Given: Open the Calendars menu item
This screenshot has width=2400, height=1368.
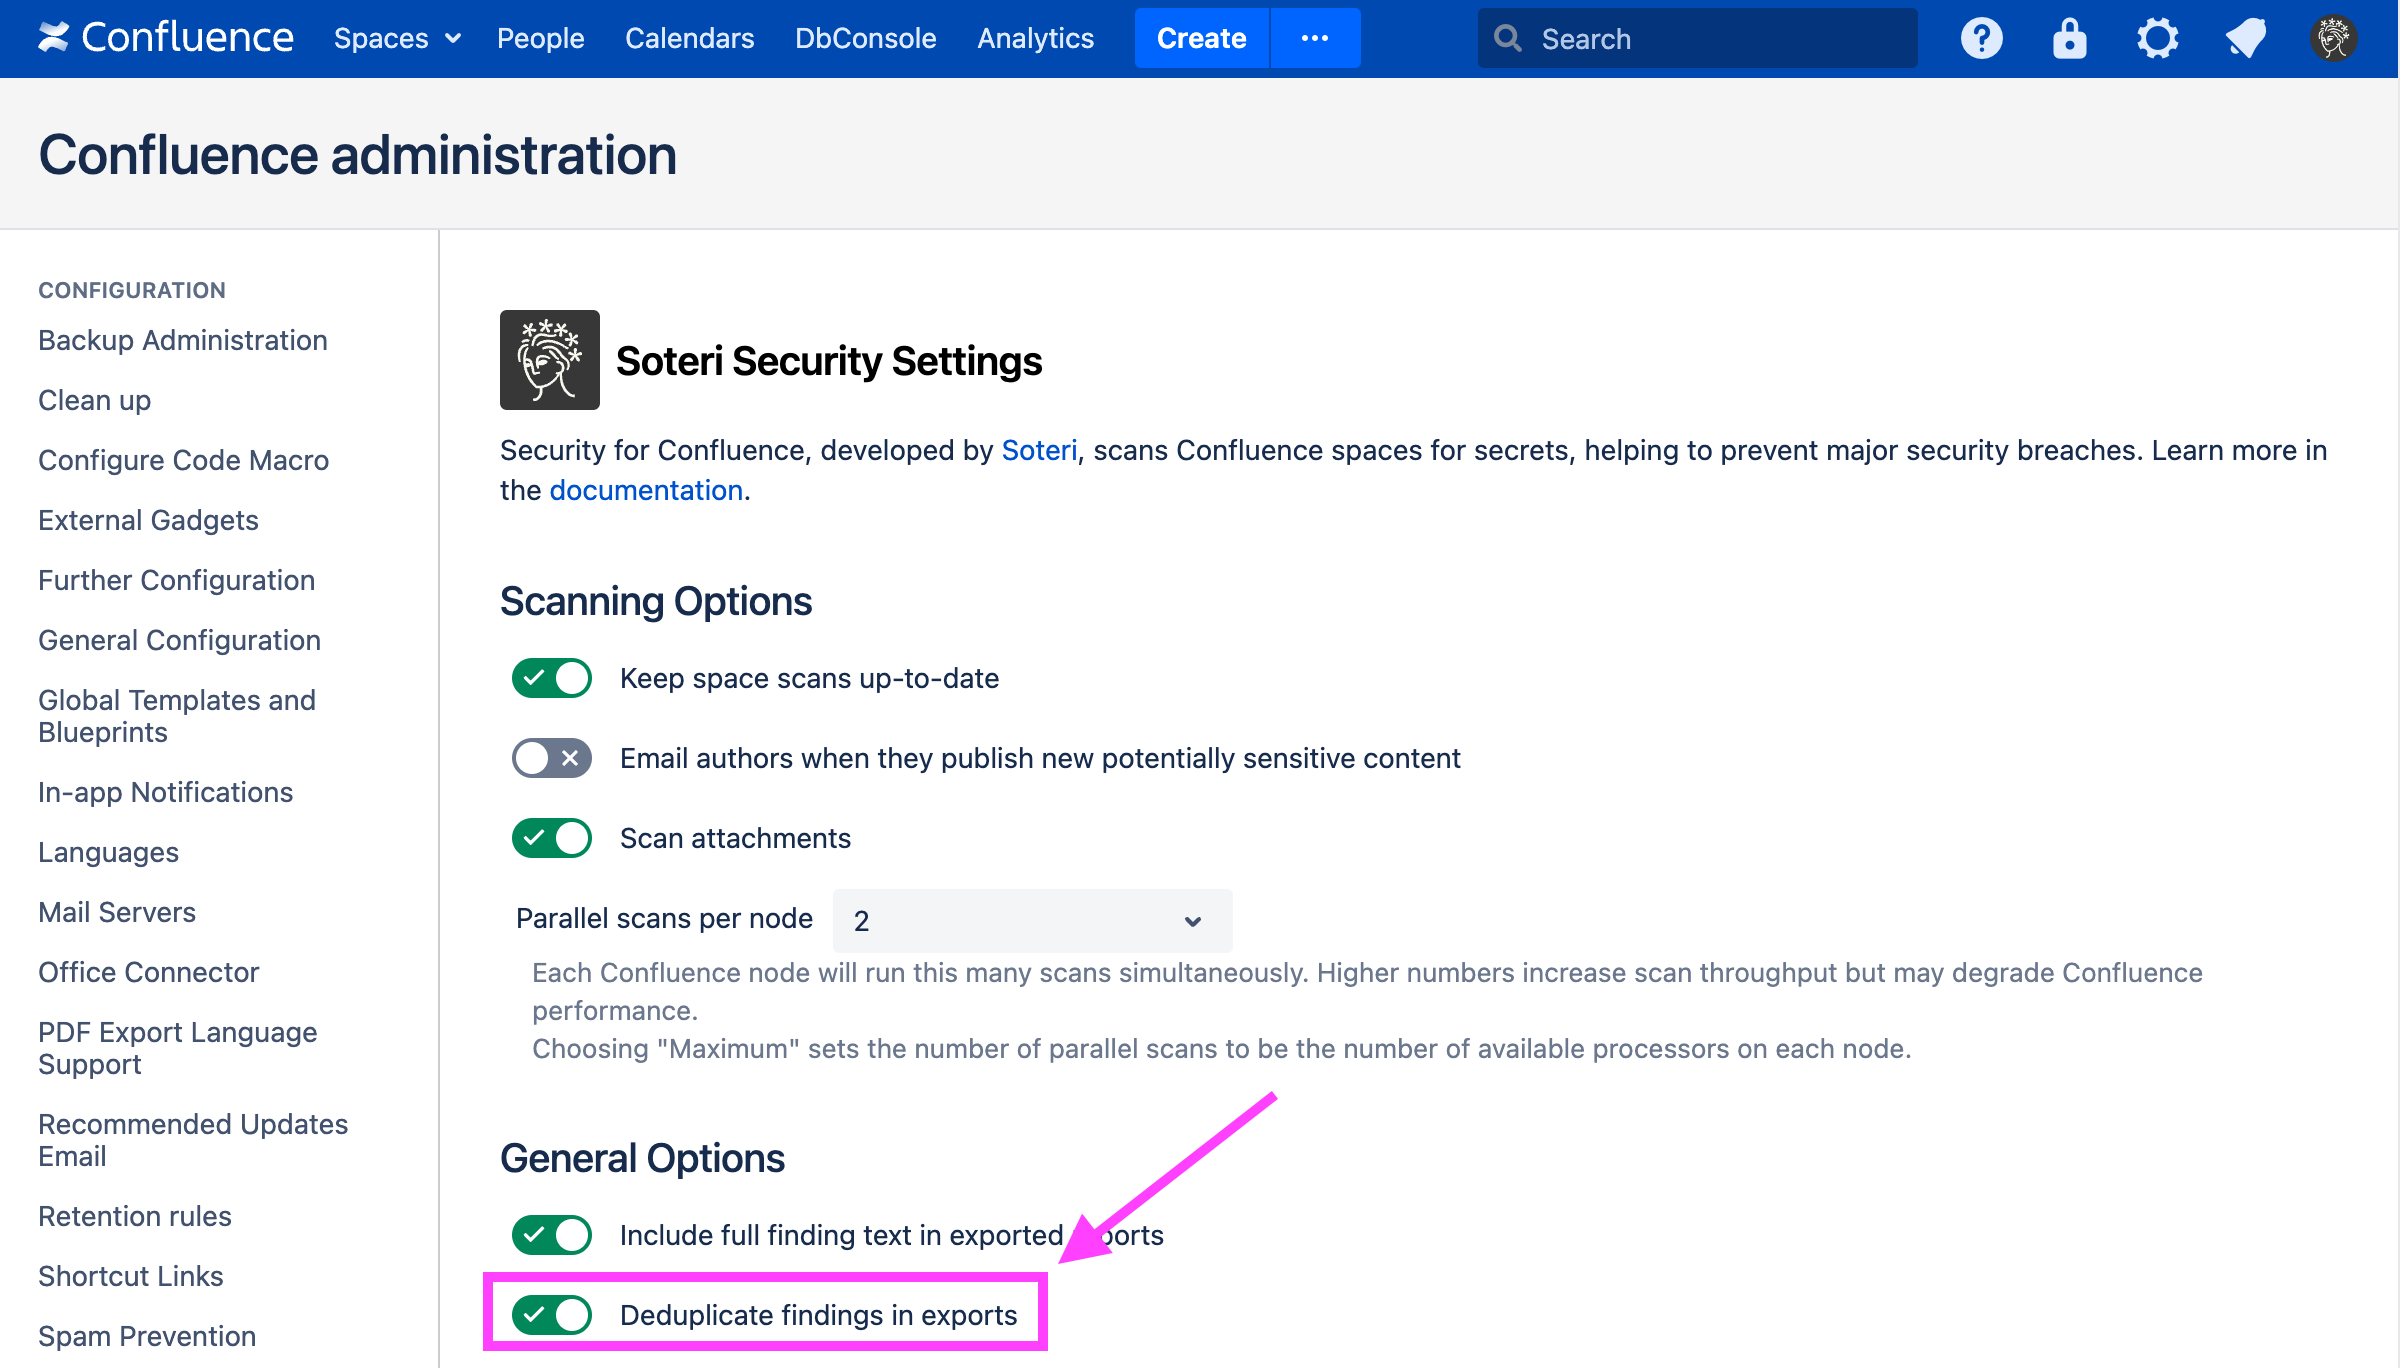Looking at the screenshot, I should point(689,38).
